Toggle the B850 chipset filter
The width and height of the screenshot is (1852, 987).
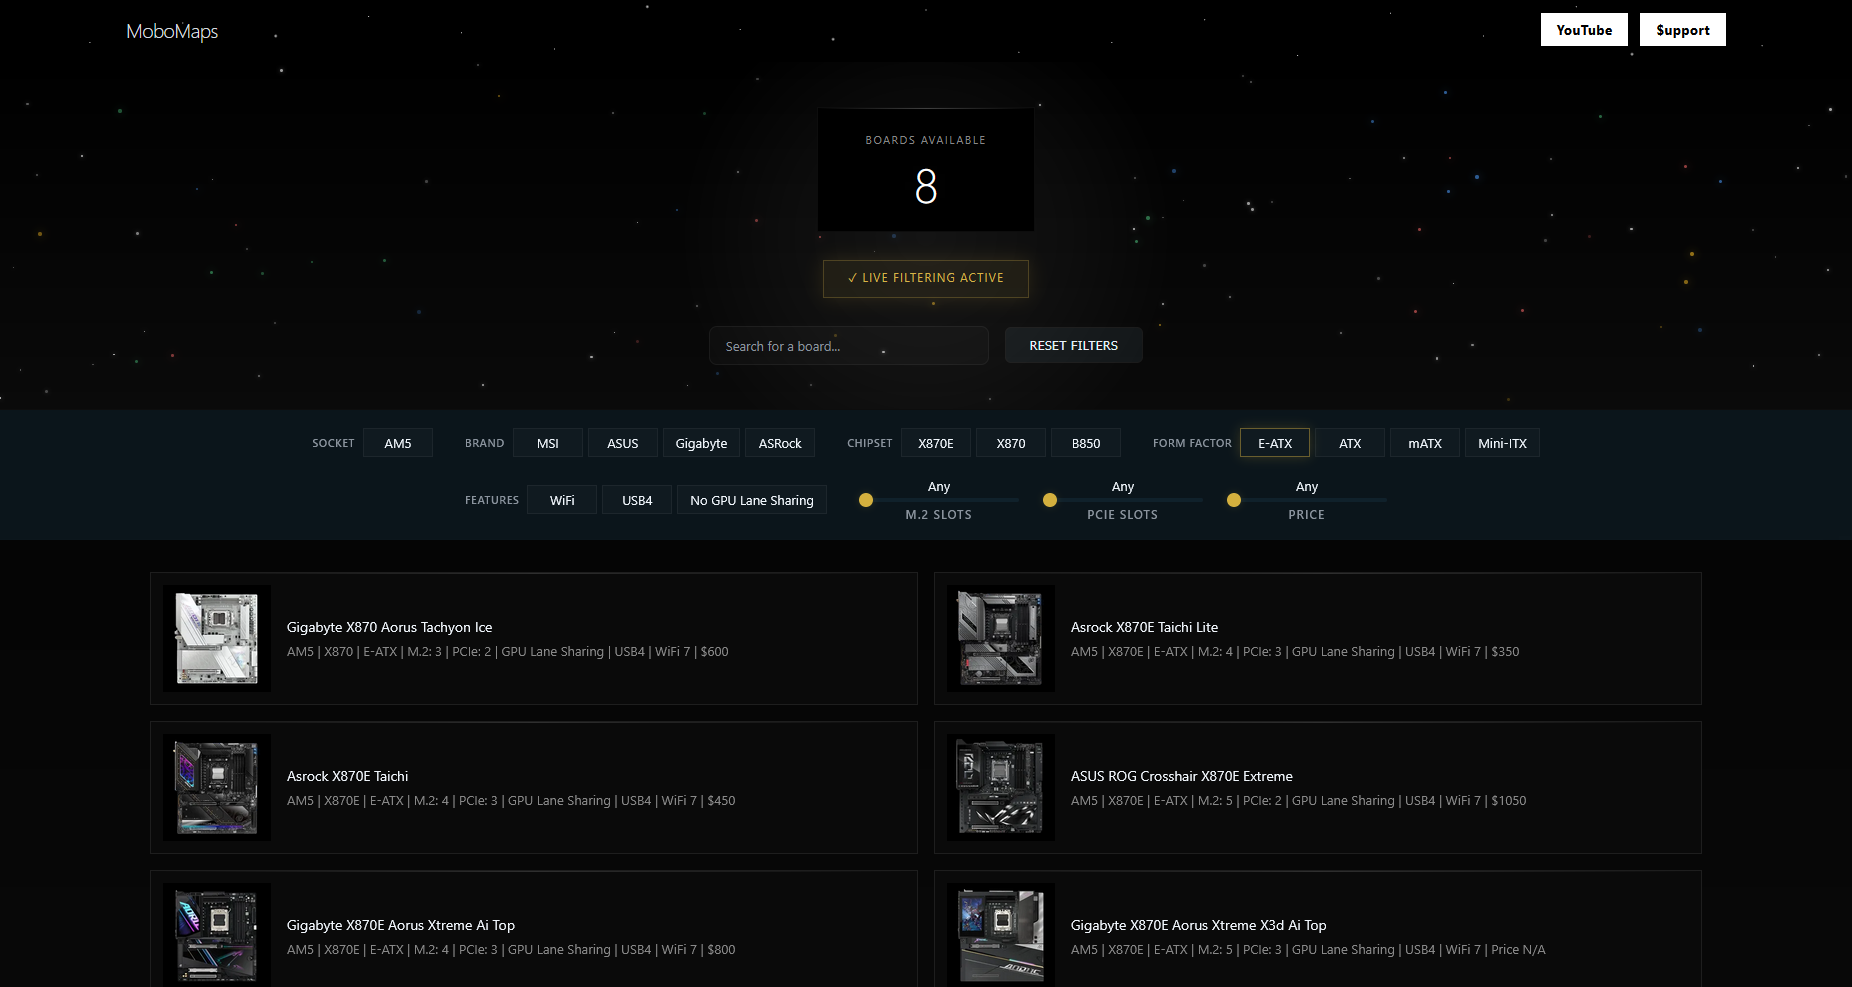pos(1086,443)
